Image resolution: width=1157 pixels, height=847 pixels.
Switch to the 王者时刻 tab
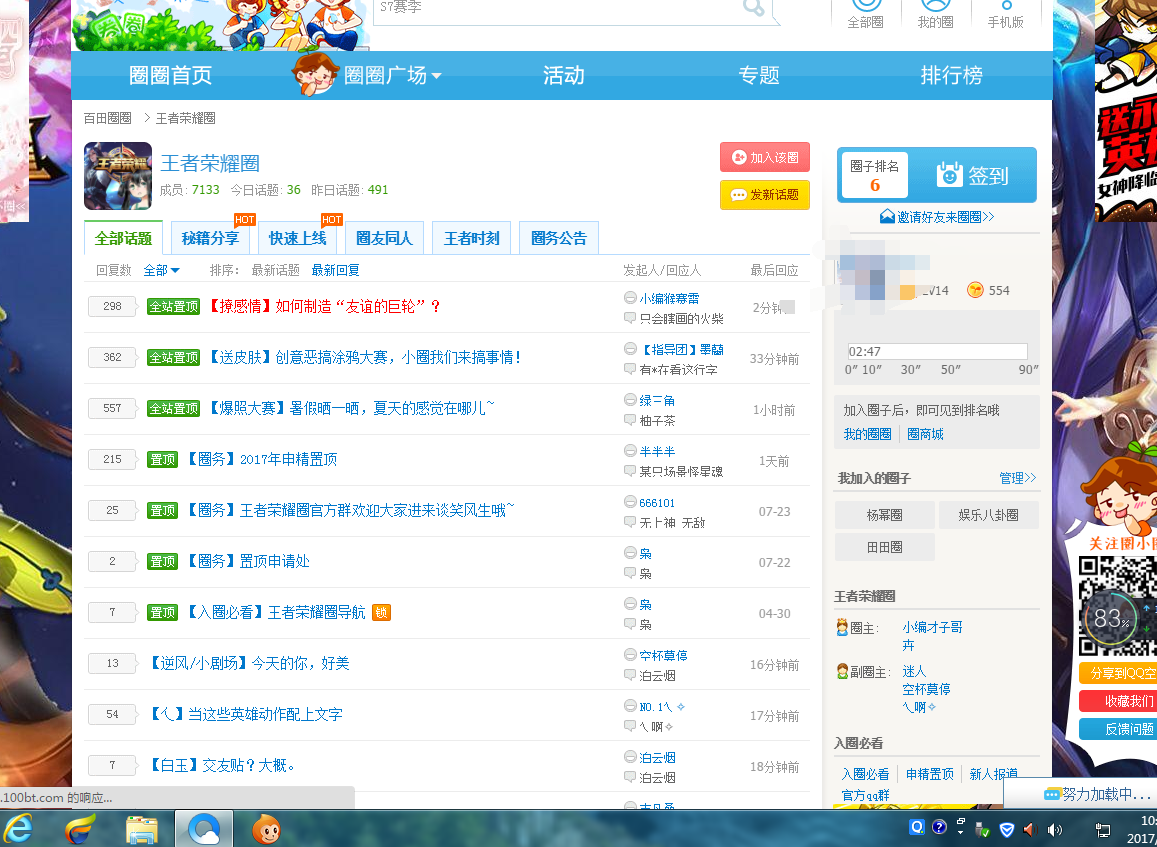pos(472,238)
